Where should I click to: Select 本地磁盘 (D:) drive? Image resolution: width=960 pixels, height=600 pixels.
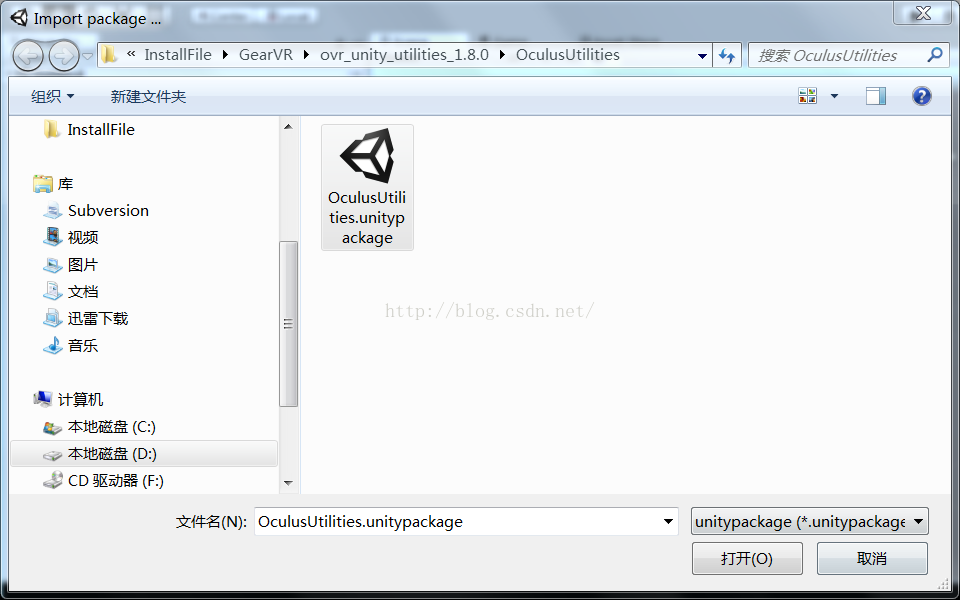[144, 454]
